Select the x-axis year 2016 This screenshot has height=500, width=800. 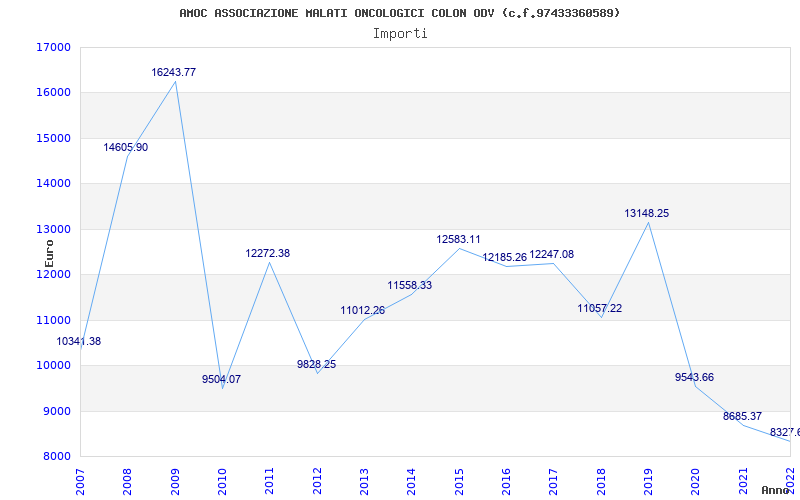tap(506, 481)
